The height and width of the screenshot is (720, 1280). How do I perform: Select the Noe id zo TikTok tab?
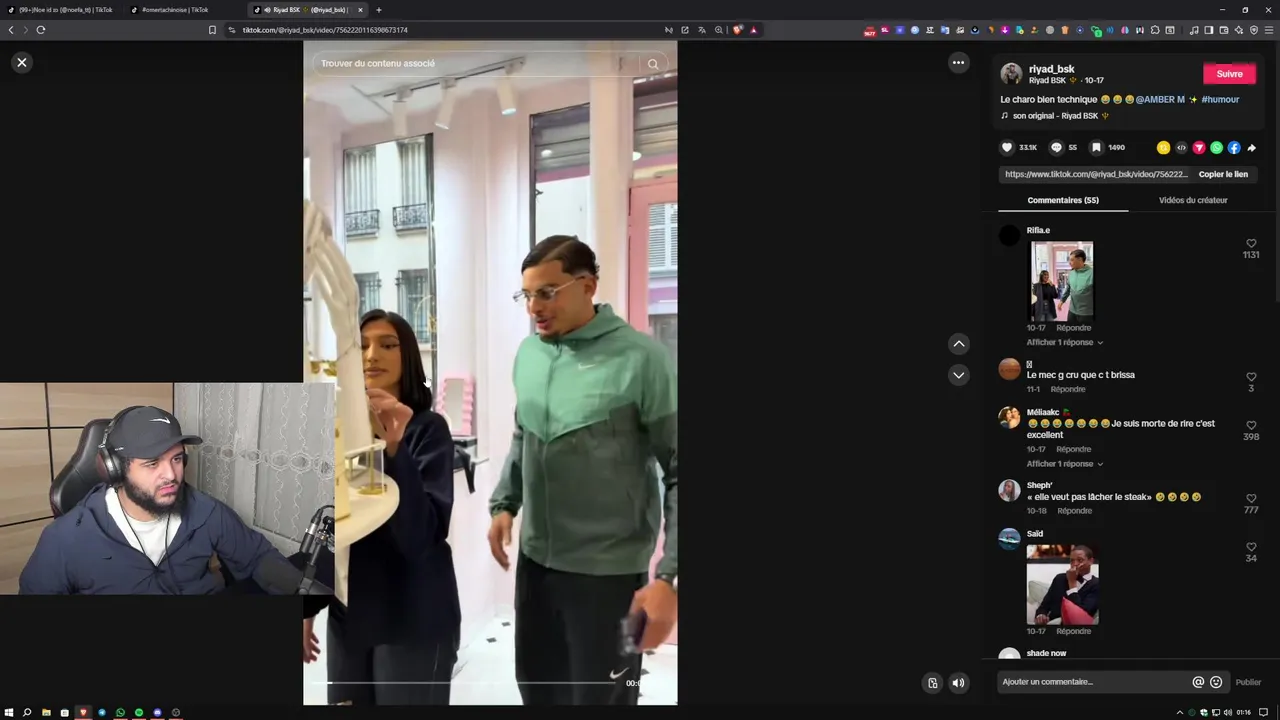click(62, 10)
